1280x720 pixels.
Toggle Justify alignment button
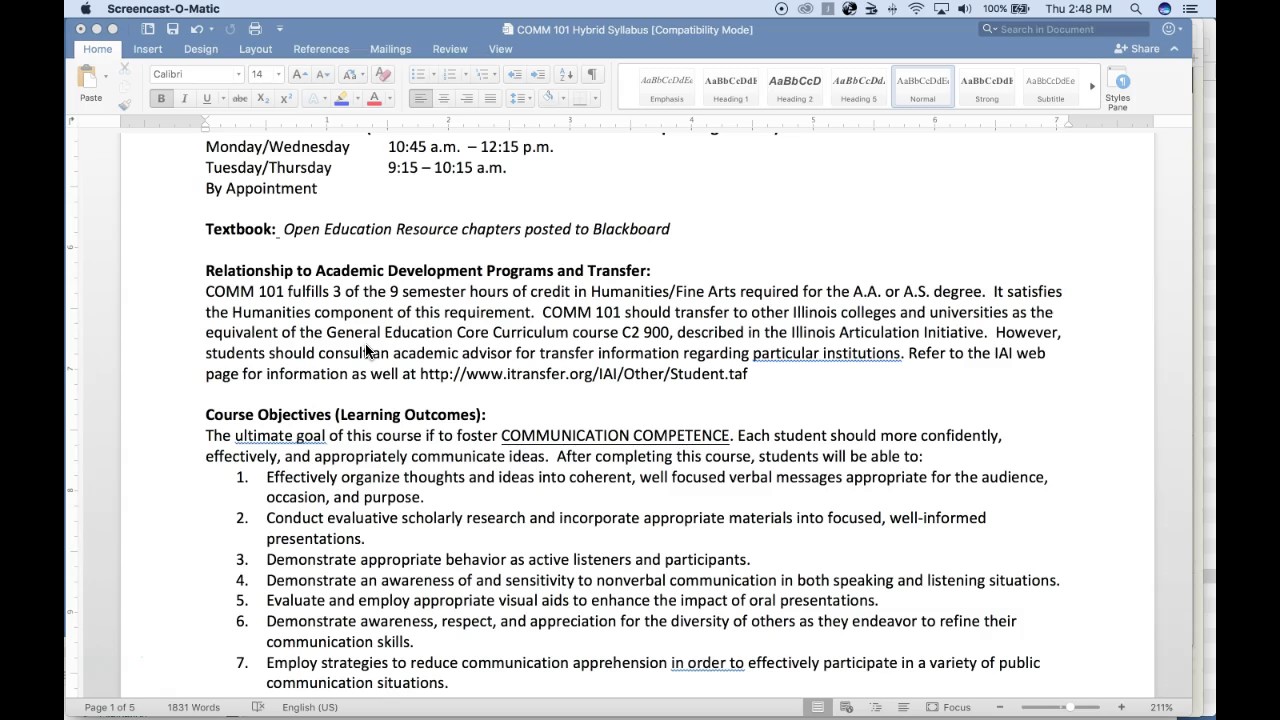tap(489, 98)
